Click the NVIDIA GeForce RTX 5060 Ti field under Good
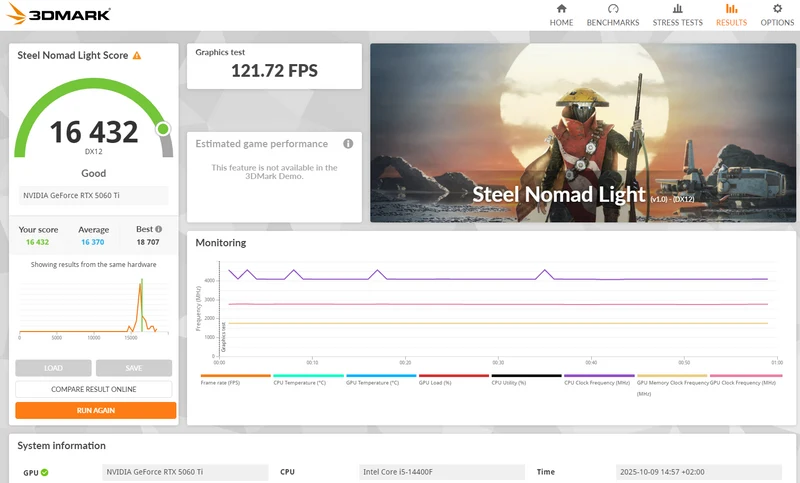 [x=93, y=195]
